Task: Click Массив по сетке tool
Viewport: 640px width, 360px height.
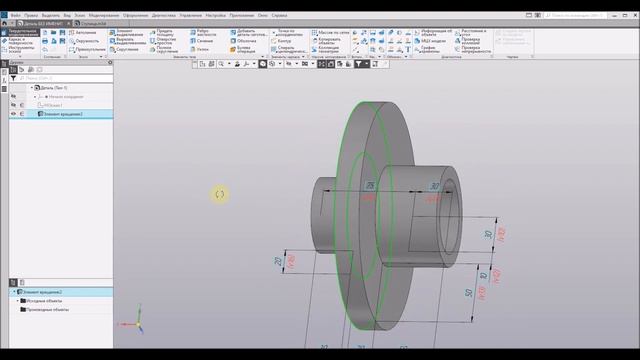Action: [331, 32]
